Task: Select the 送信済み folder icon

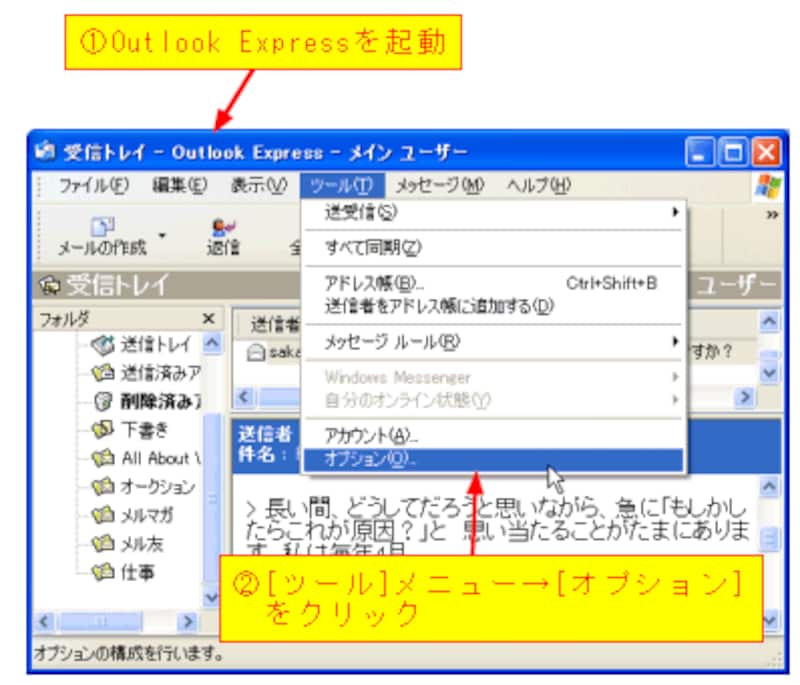Action: [103, 373]
